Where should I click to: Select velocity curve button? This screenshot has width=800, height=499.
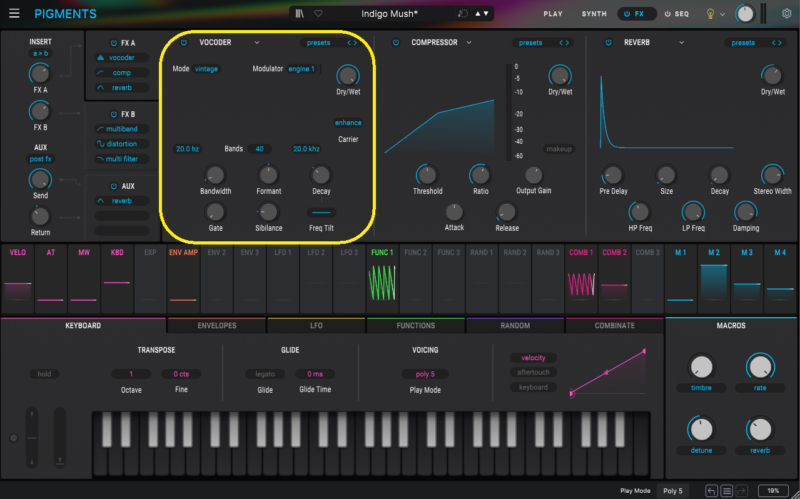coord(533,358)
